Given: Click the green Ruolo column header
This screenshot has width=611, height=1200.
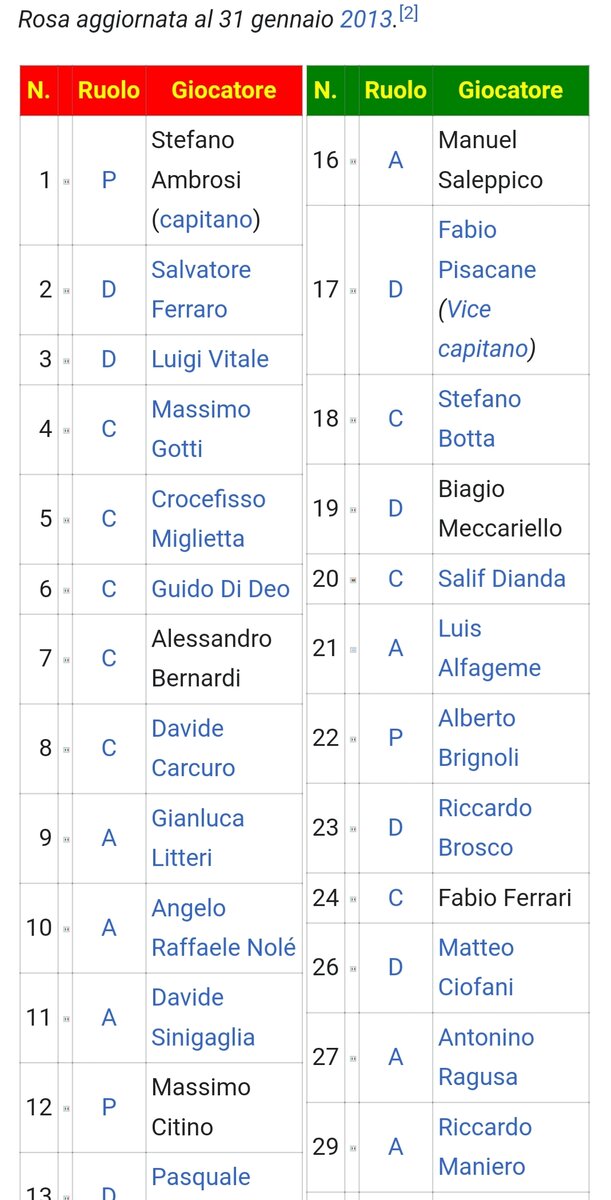Looking at the screenshot, I should (395, 90).
